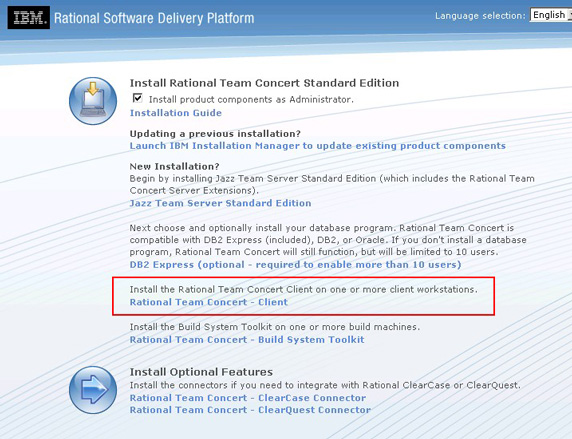The height and width of the screenshot is (439, 572).
Task: Click Rational Team Concert - Client link
Action: click(209, 302)
